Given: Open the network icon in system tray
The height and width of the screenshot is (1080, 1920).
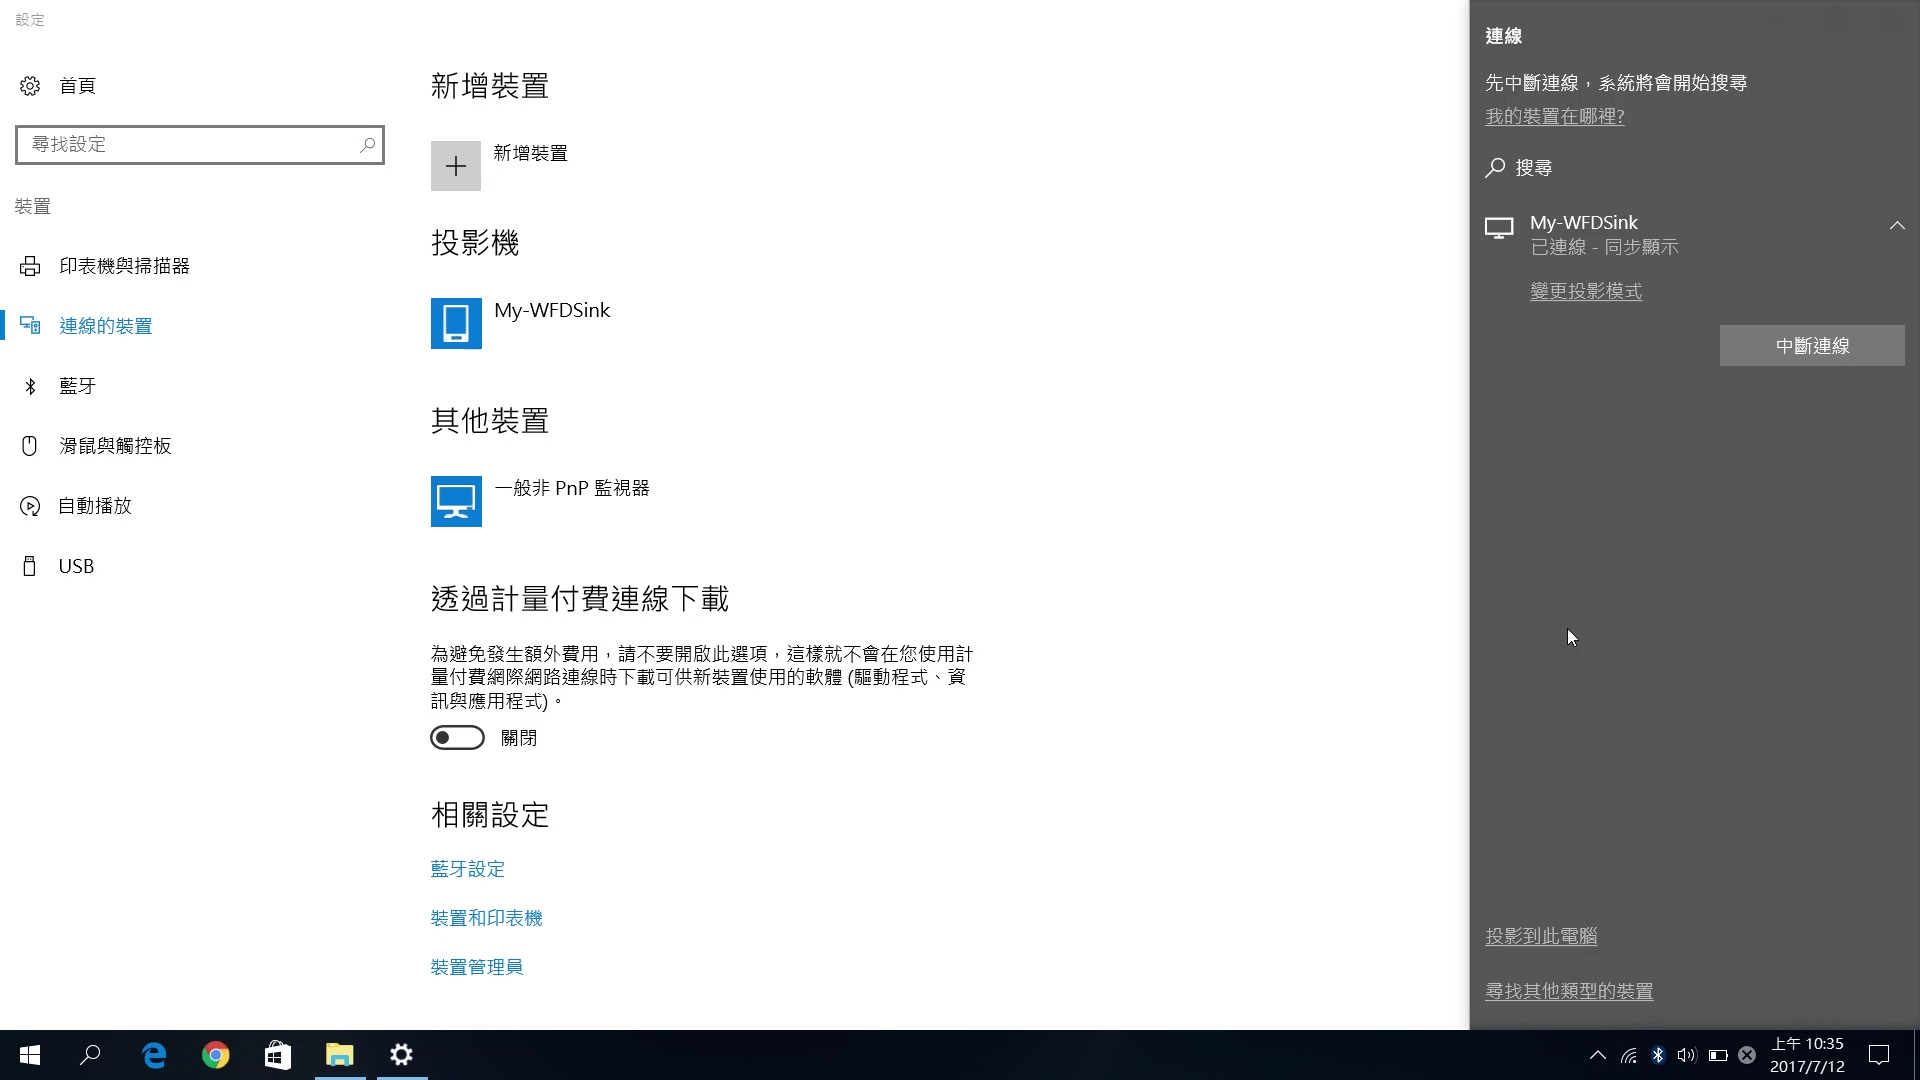Looking at the screenshot, I should click(1629, 1055).
